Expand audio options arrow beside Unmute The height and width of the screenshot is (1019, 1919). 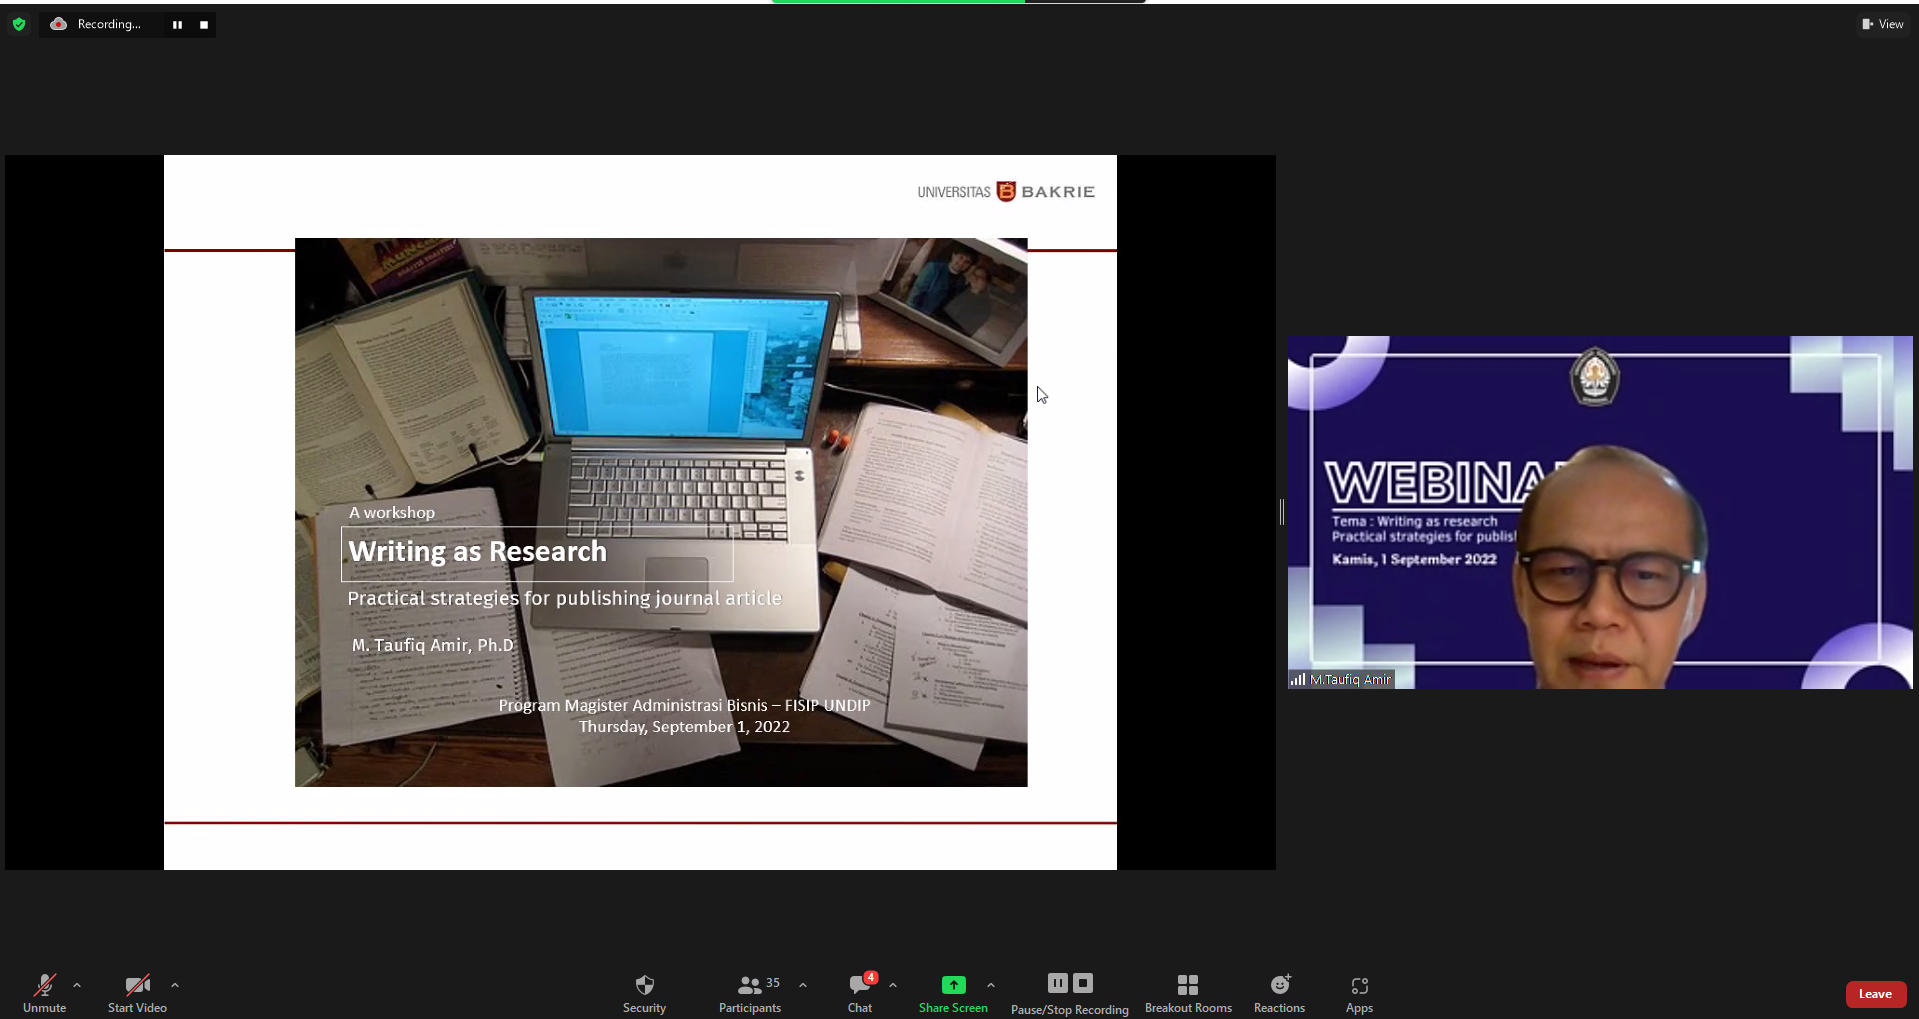[77, 985]
